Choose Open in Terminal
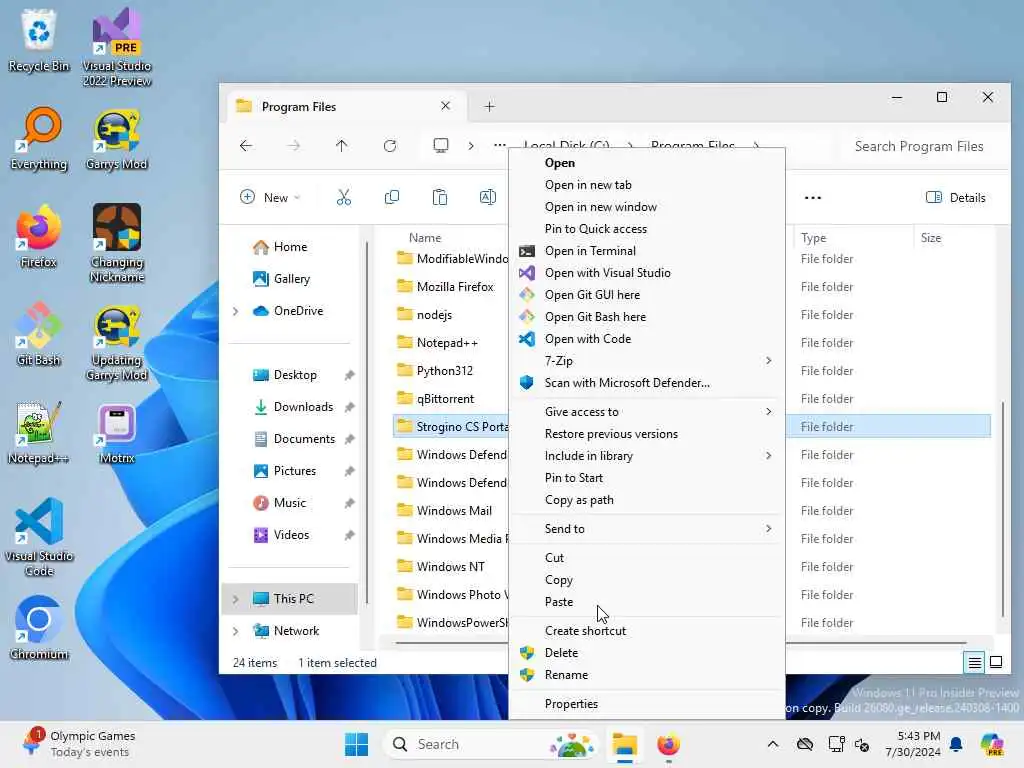Screen dimensions: 1024x768 (647, 251)
